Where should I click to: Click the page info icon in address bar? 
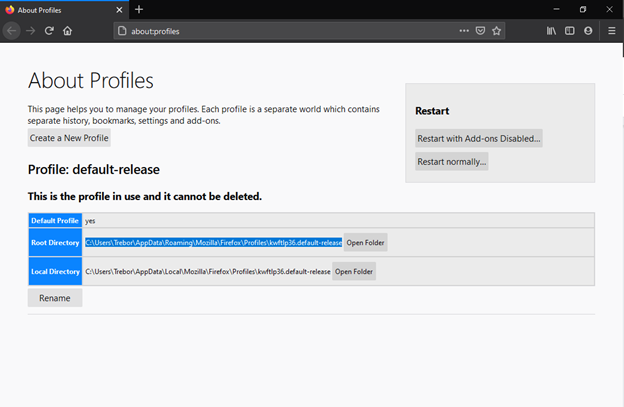click(122, 31)
